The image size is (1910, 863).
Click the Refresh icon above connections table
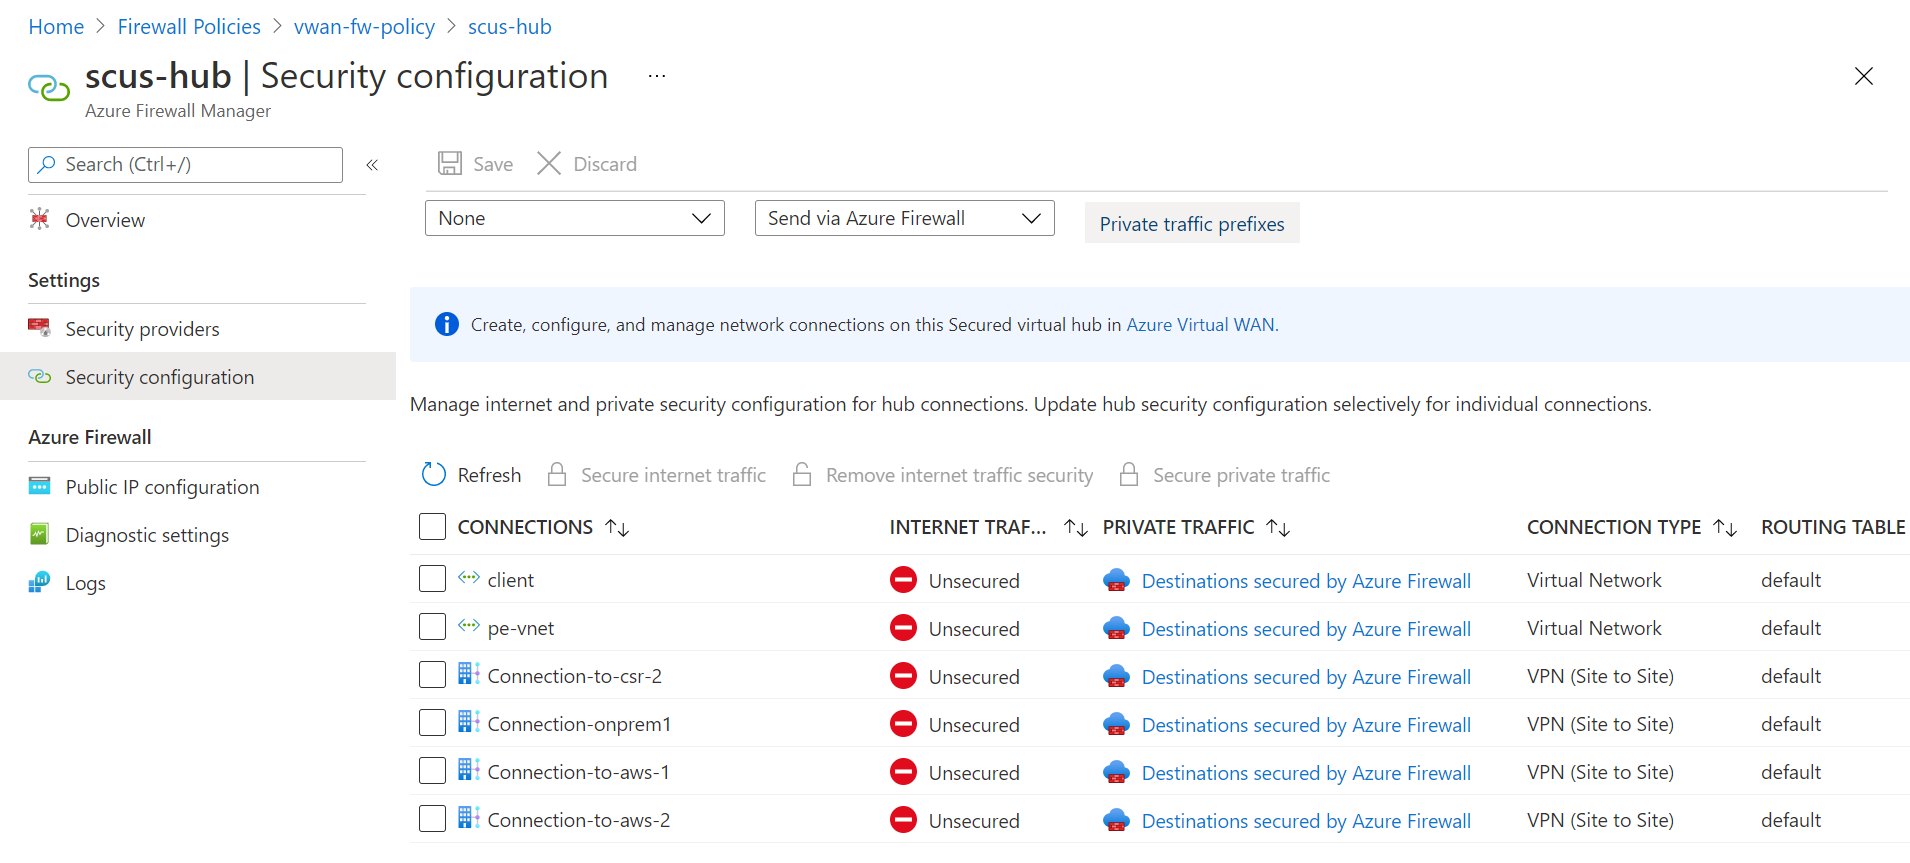pos(434,475)
